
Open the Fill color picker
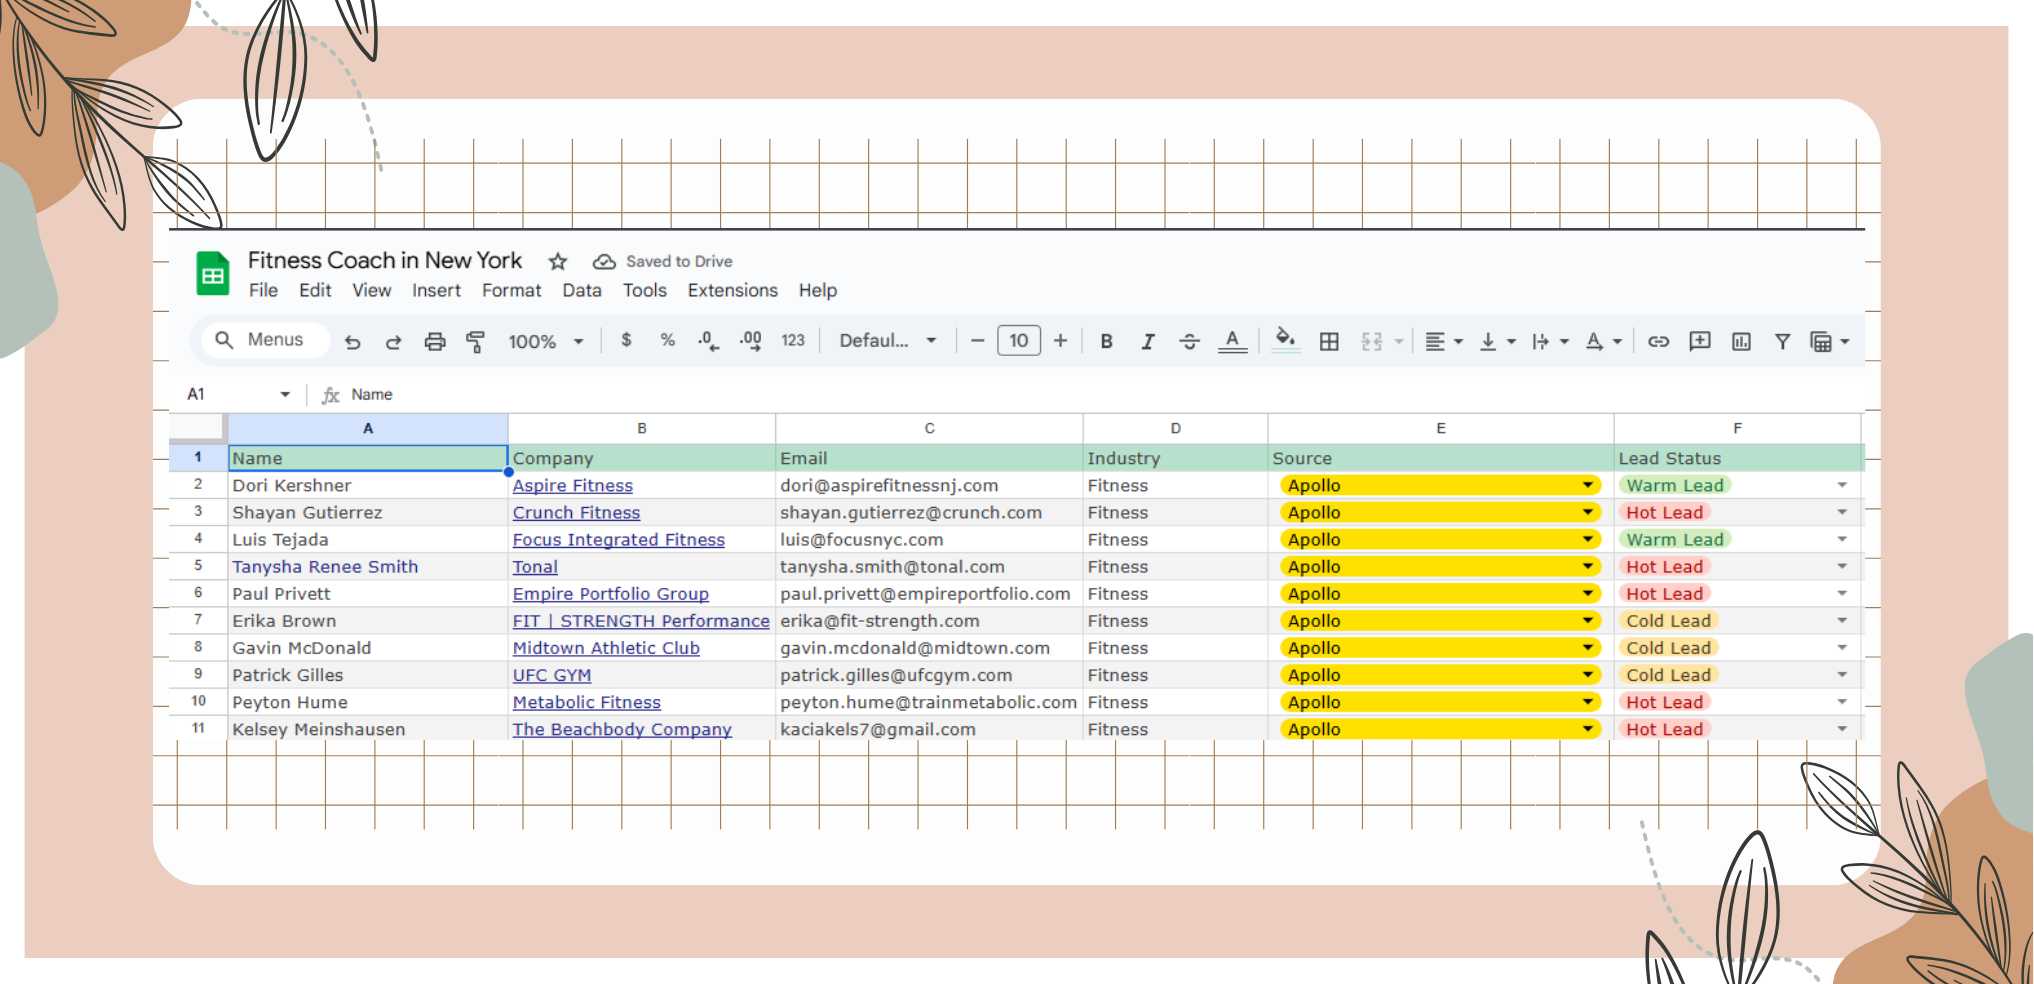(1286, 340)
